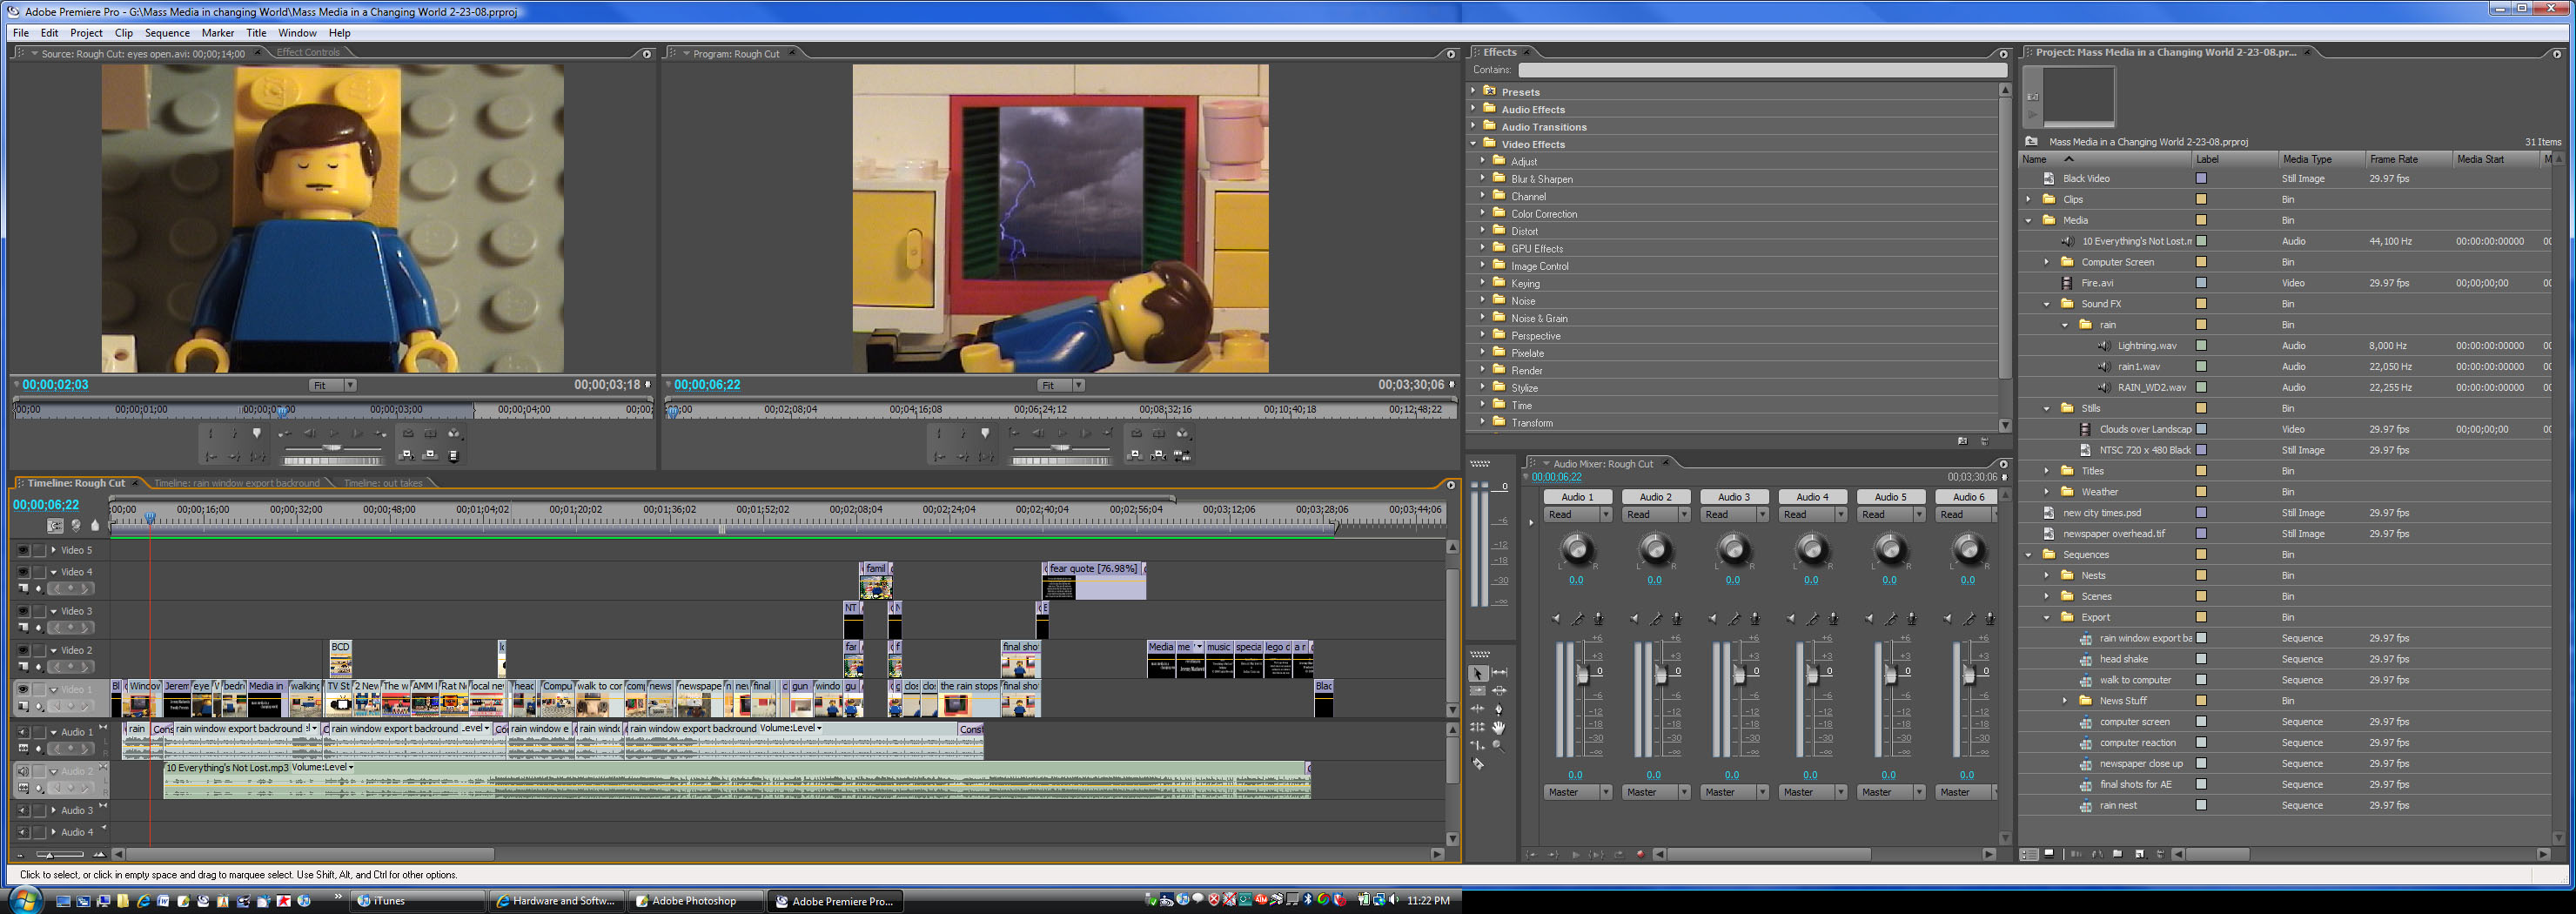Click Set In Point in Source monitor
Image resolution: width=2576 pixels, height=914 pixels.
(x=211, y=434)
